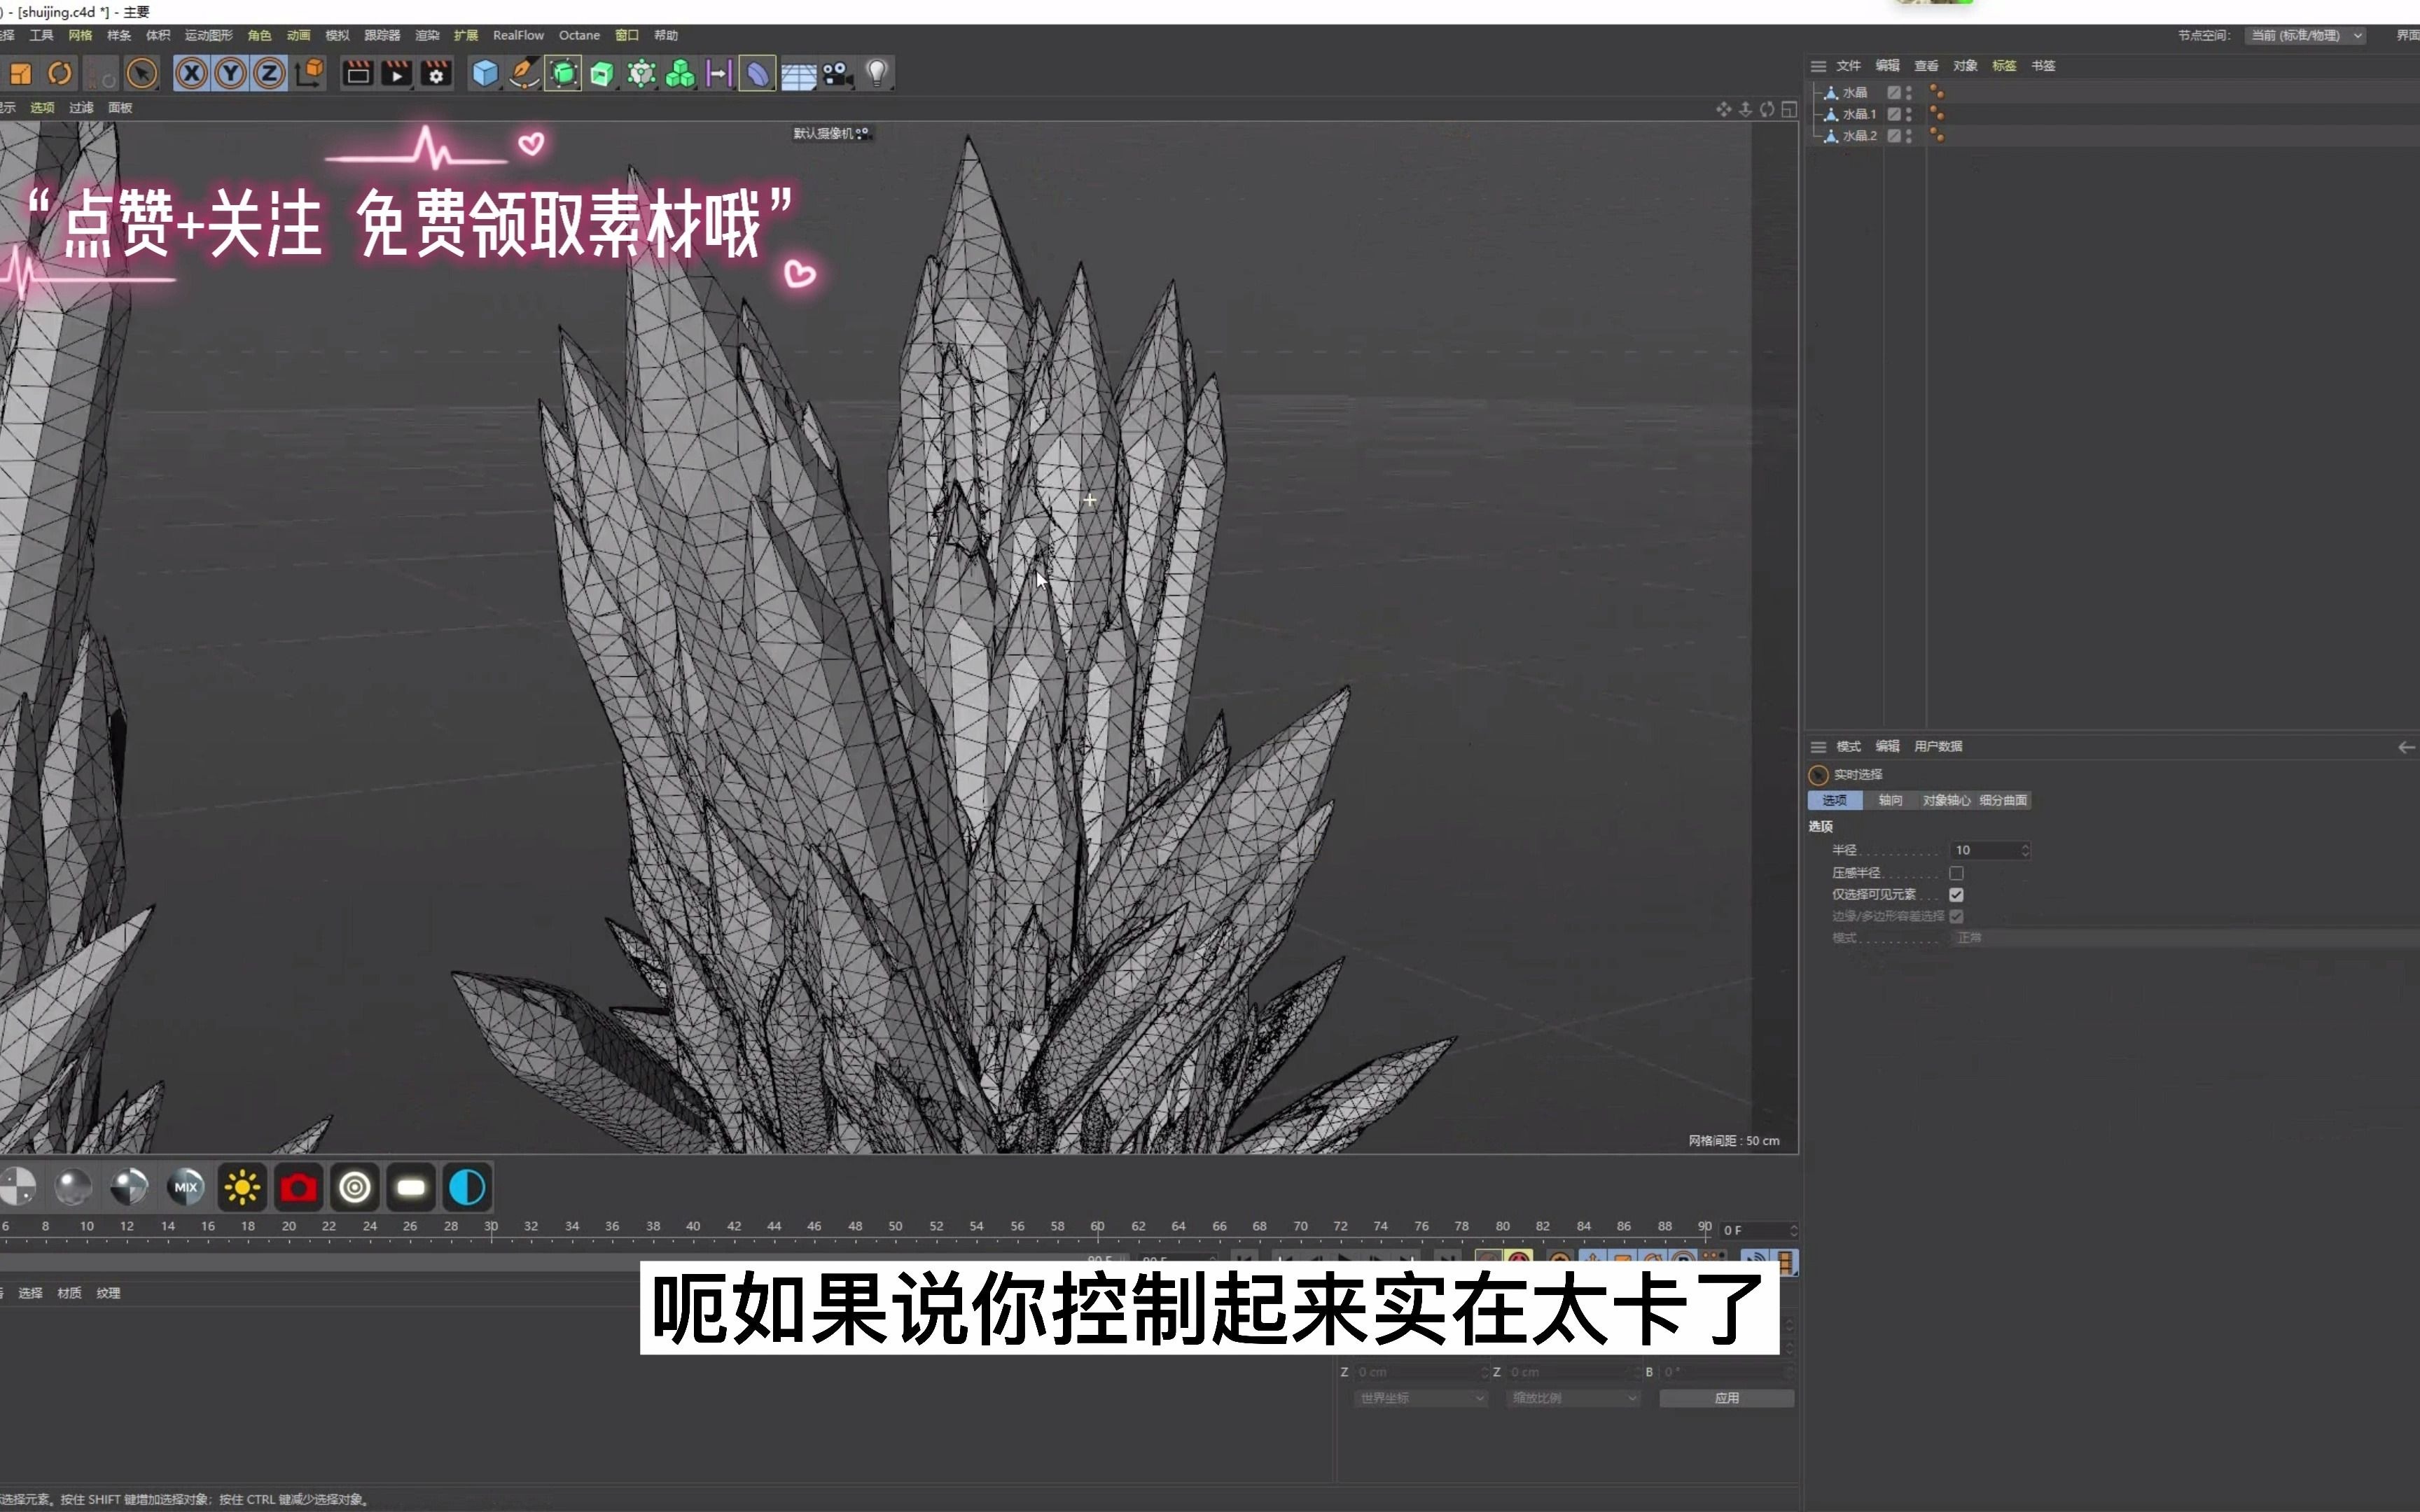
Task: Open Render Settings via the clapperboard gear icon
Action: click(435, 73)
